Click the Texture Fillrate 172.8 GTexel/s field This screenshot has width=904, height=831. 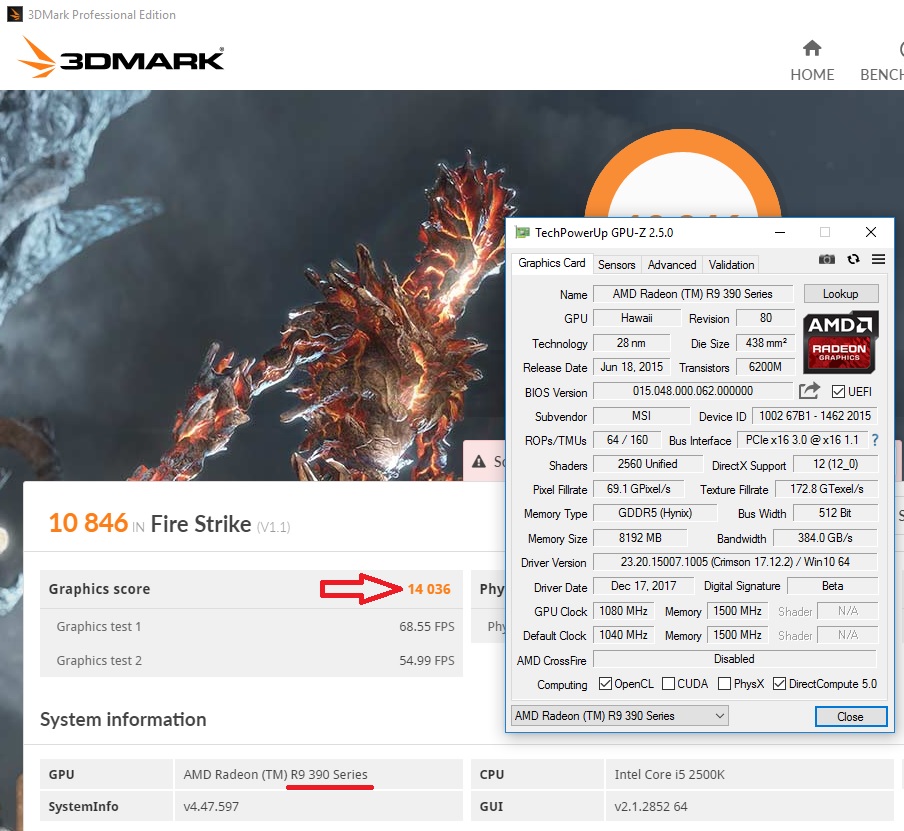coord(826,489)
